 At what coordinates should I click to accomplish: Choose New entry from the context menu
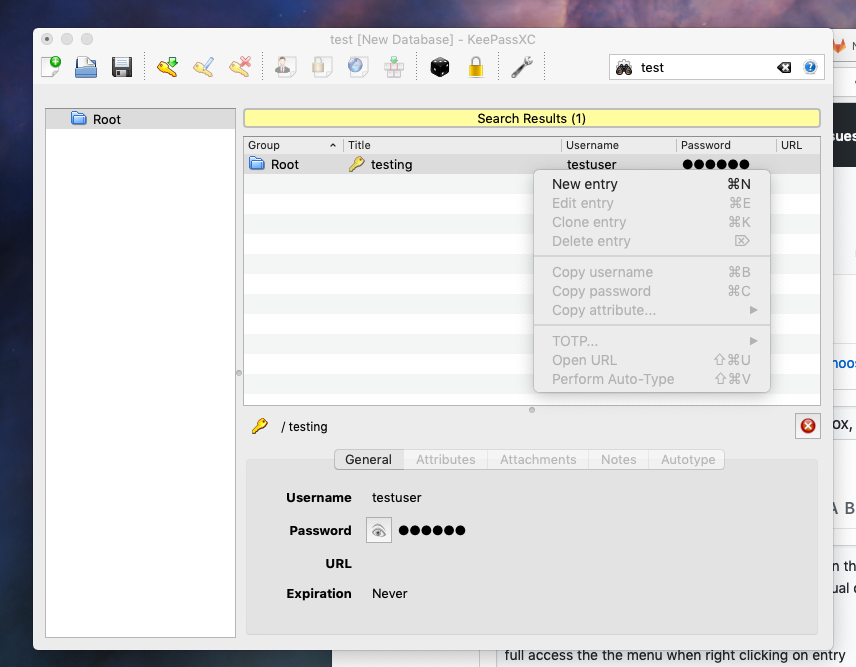[585, 184]
